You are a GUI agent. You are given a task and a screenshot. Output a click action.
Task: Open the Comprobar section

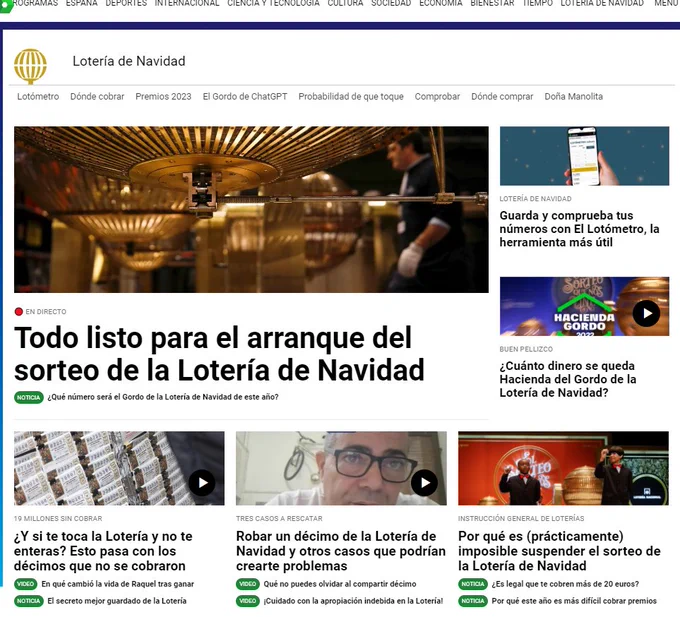point(437,97)
